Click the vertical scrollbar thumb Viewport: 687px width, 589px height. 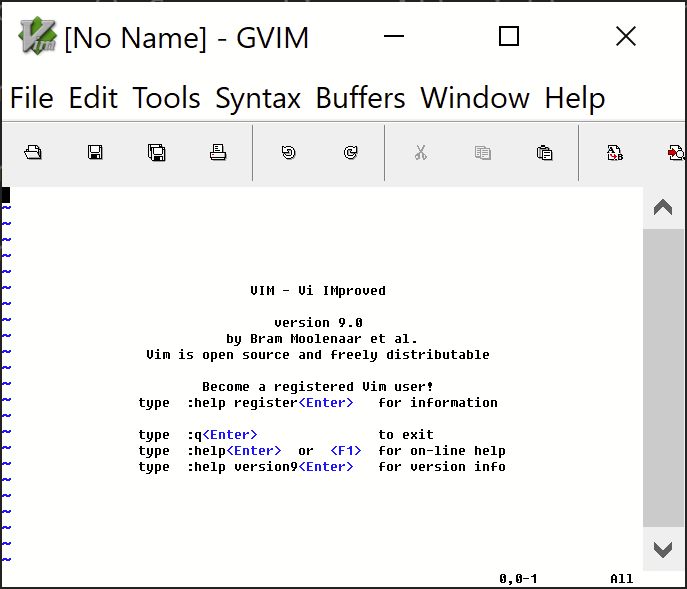click(663, 378)
